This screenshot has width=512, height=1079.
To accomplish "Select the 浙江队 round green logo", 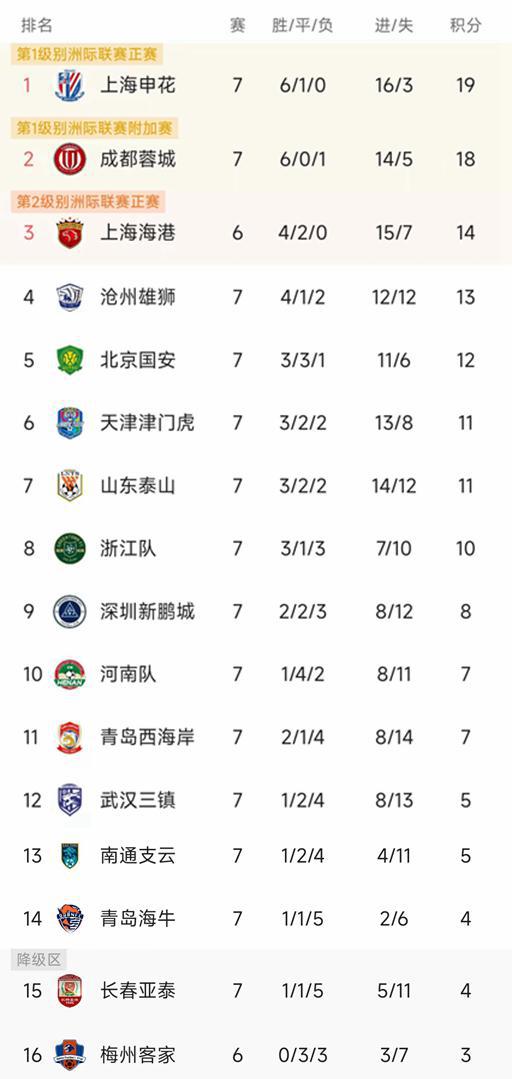I will click(70, 548).
